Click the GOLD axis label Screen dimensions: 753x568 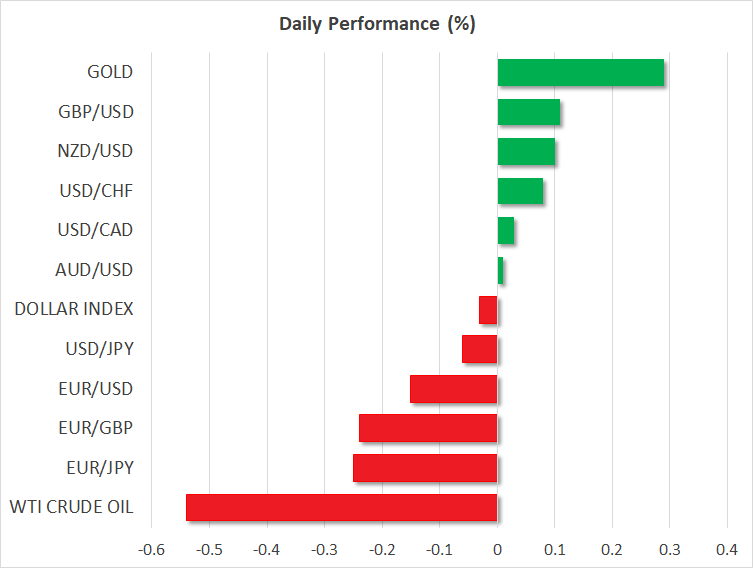coord(110,72)
